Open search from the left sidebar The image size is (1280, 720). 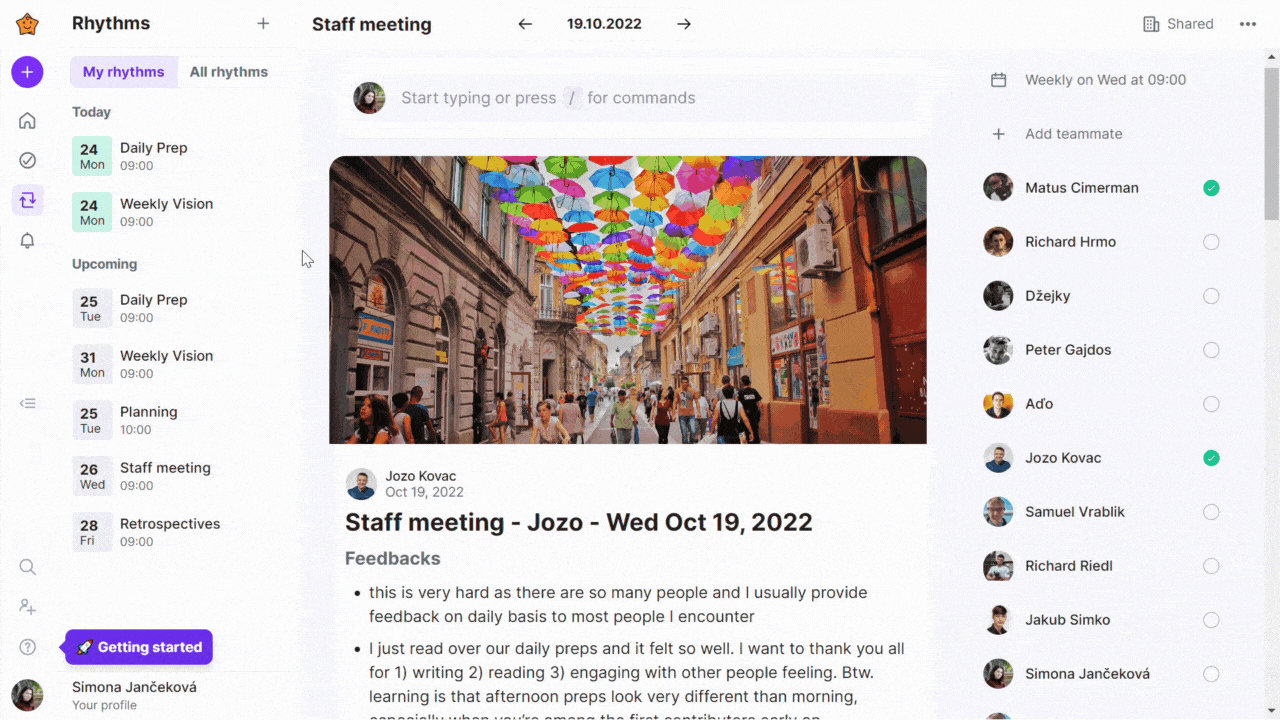[x=27, y=567]
